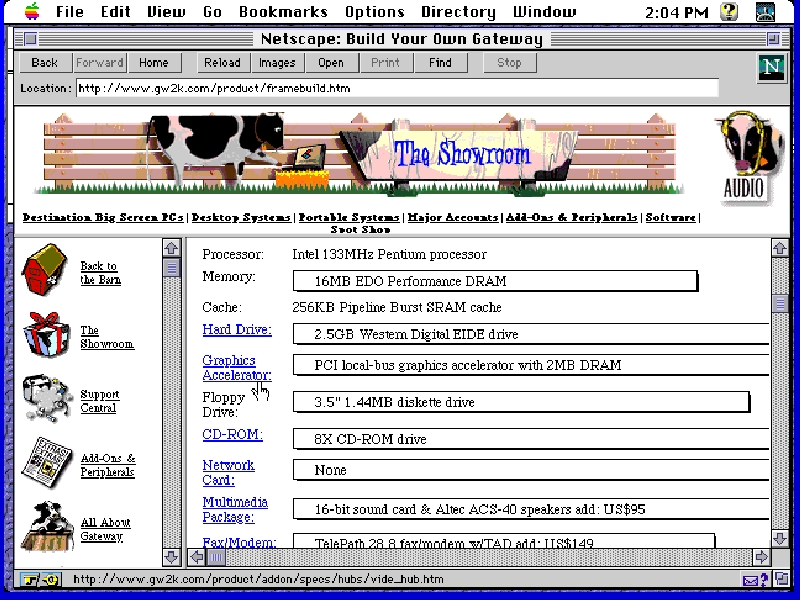Click the red barn icon
This screenshot has width=800, height=600.
point(44,270)
